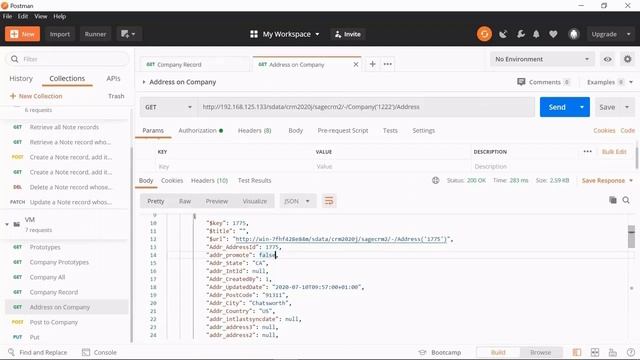Open the user avatar menu
Screen dimensions: 640x360
click(x=574, y=34)
